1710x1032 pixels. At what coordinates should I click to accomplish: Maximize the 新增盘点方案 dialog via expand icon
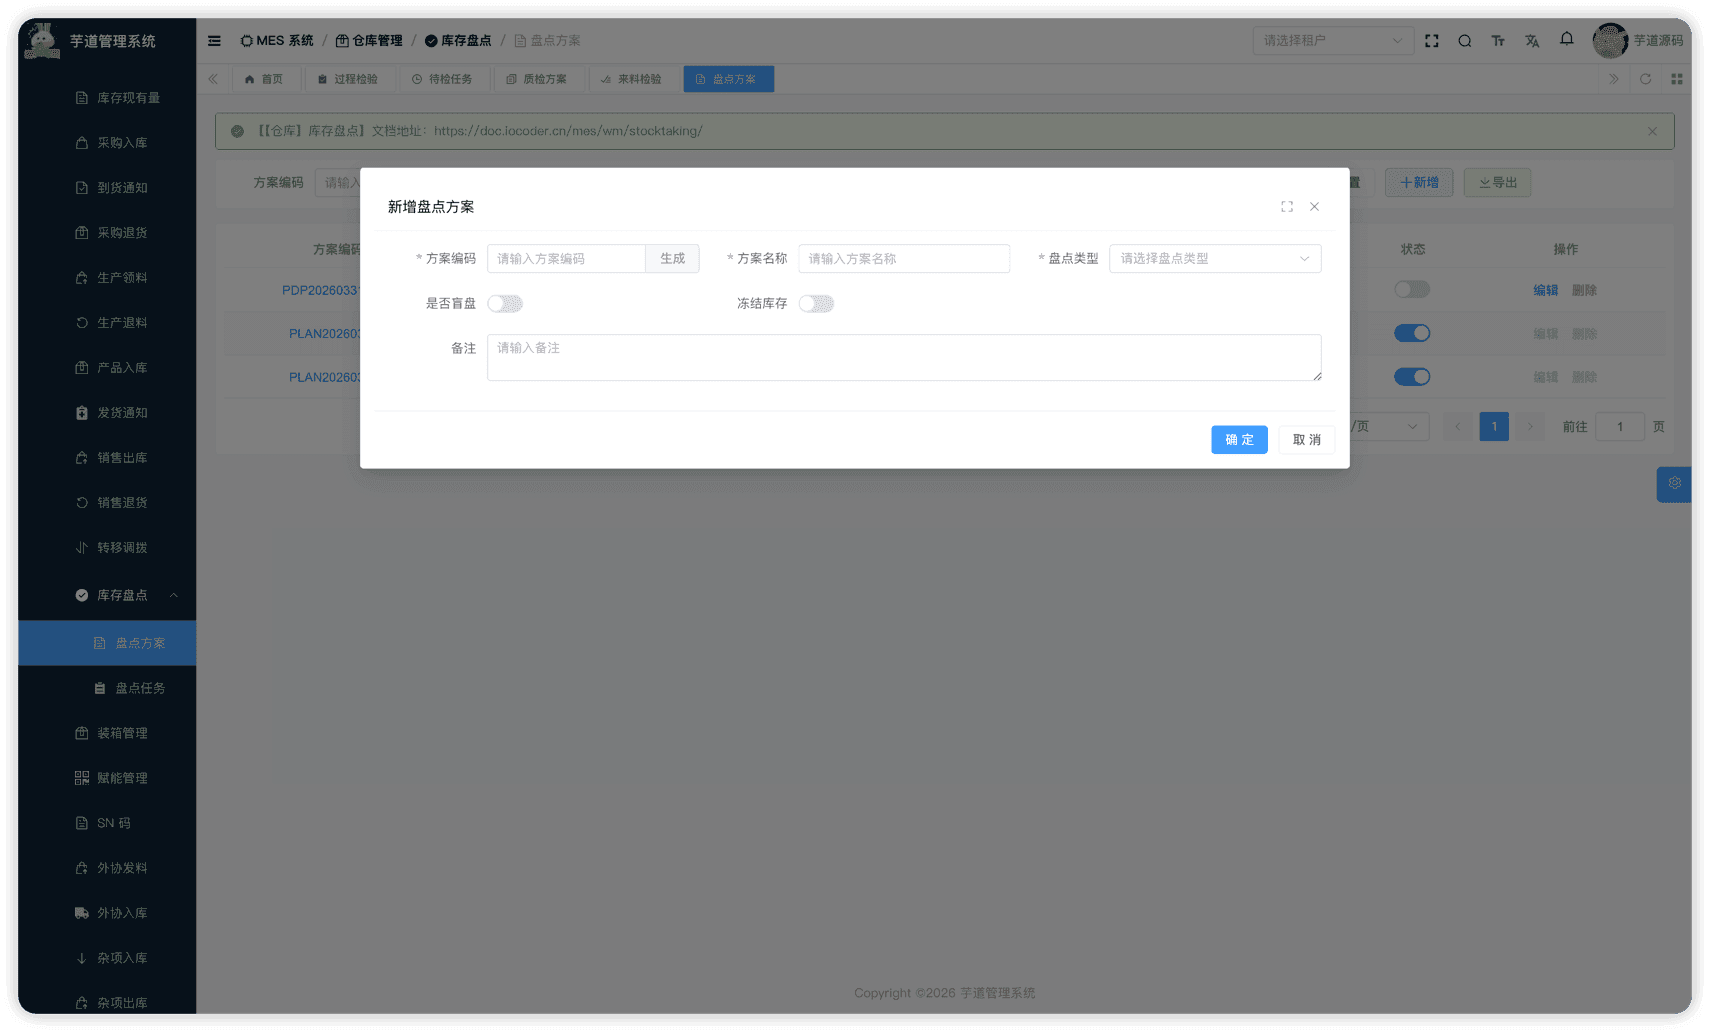[1286, 206]
